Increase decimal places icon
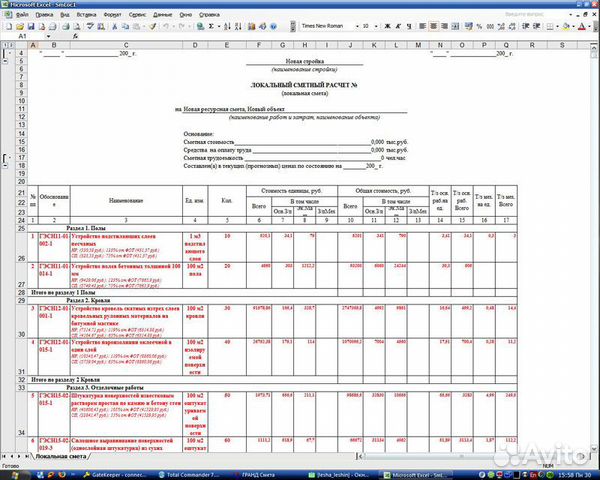Screen dimensions: 600x480 501,26
